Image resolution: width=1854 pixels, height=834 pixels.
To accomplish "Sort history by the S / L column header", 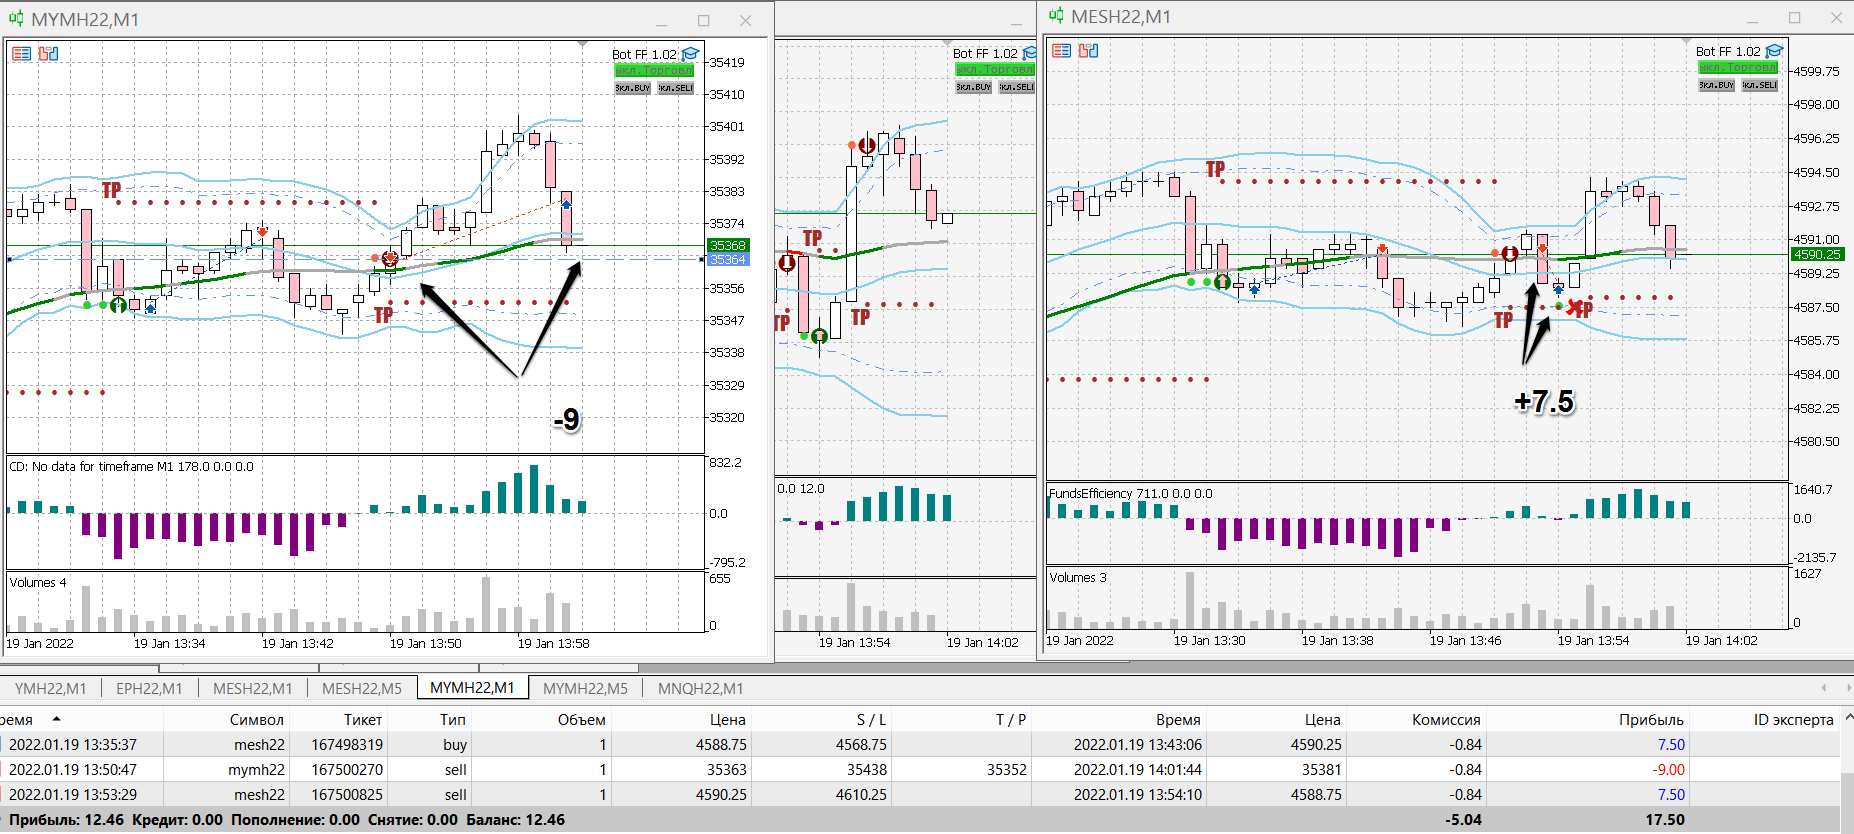I will click(871, 719).
